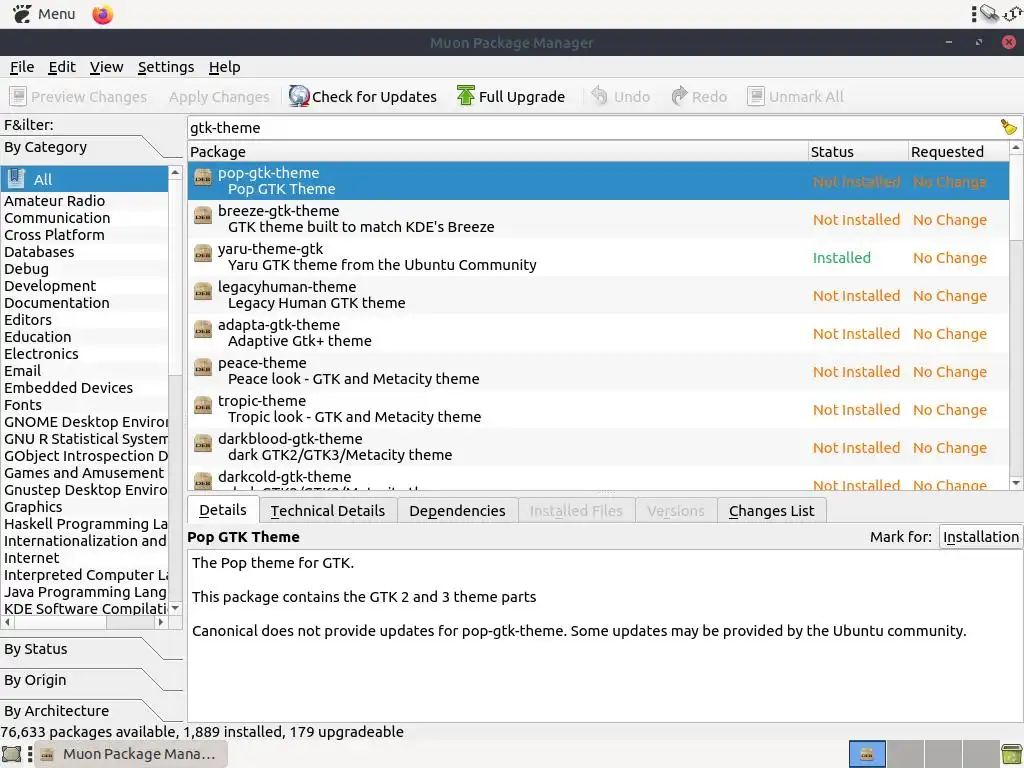Click the All category bookmark icon
The image size is (1024, 768).
pyautogui.click(x=16, y=179)
